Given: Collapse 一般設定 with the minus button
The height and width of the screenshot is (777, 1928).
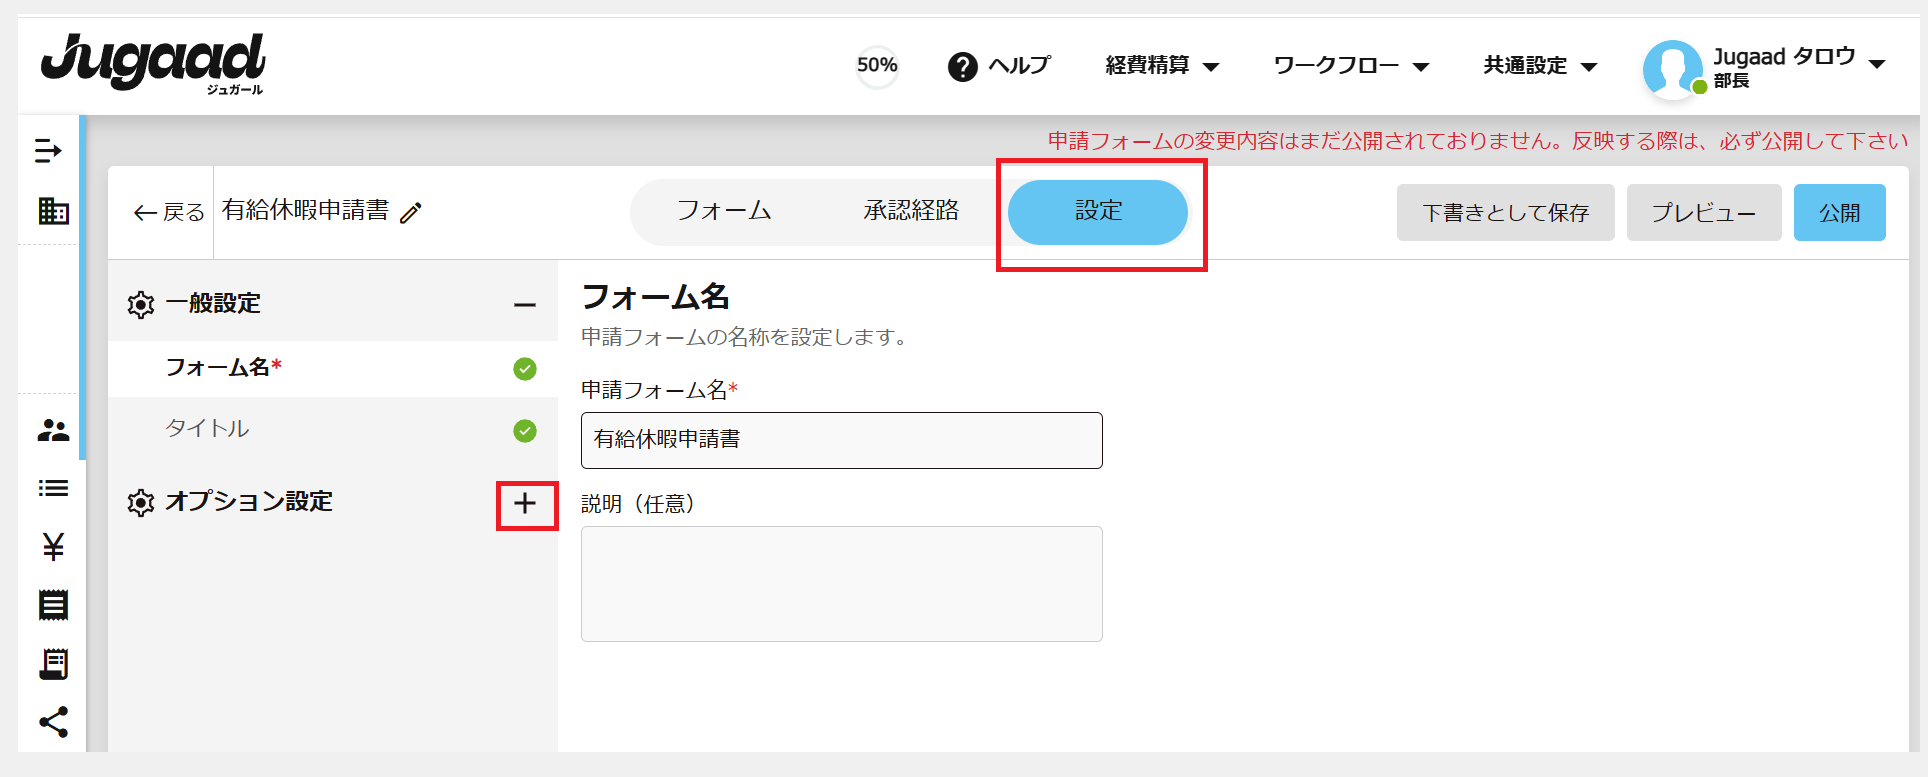Looking at the screenshot, I should point(525,305).
